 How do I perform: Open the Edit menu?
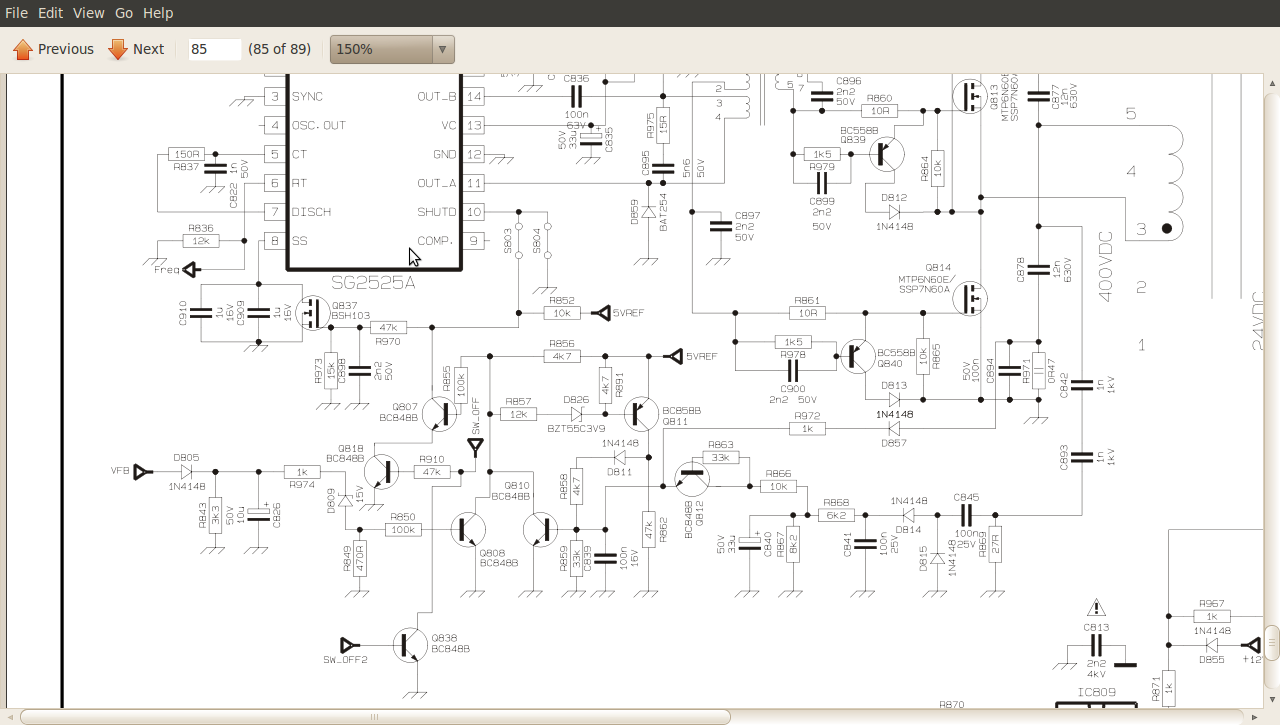point(50,13)
